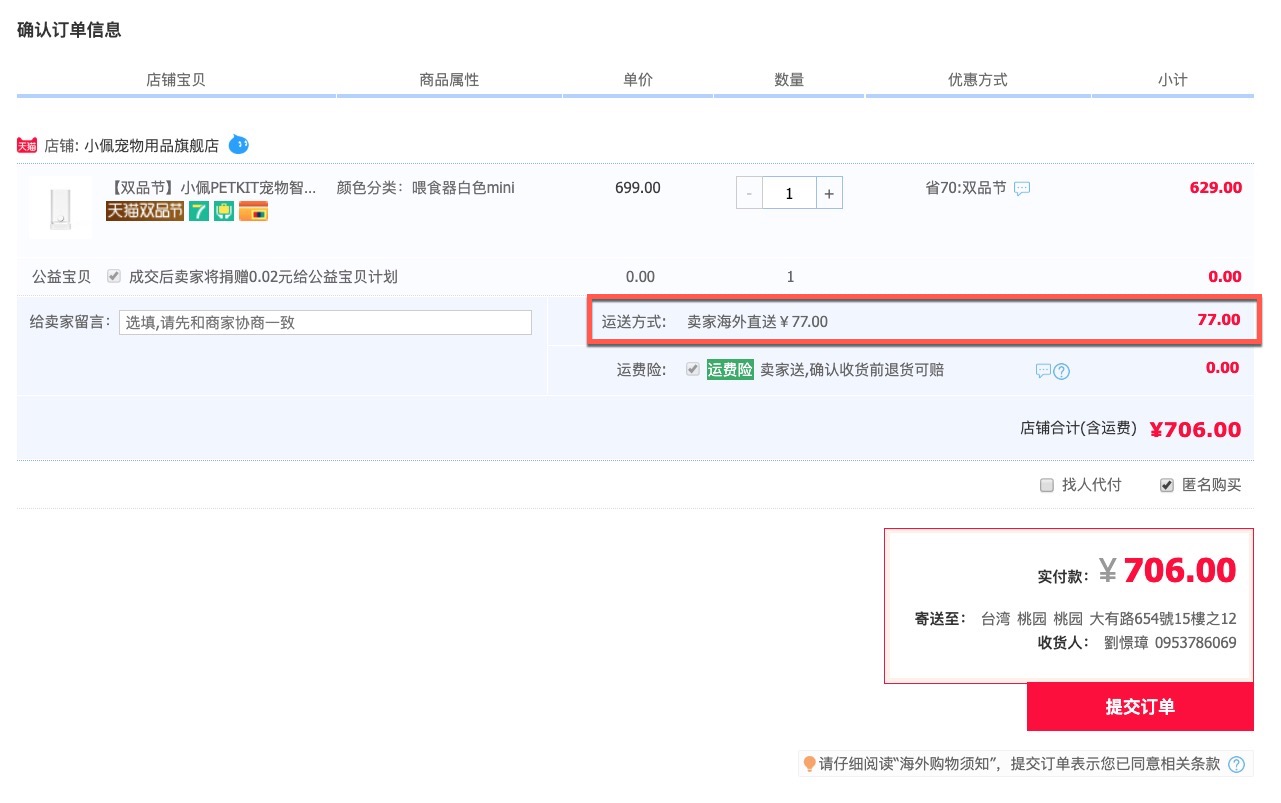The height and width of the screenshot is (803, 1281).
Task: Click the product thumbnail image
Action: click(60, 207)
